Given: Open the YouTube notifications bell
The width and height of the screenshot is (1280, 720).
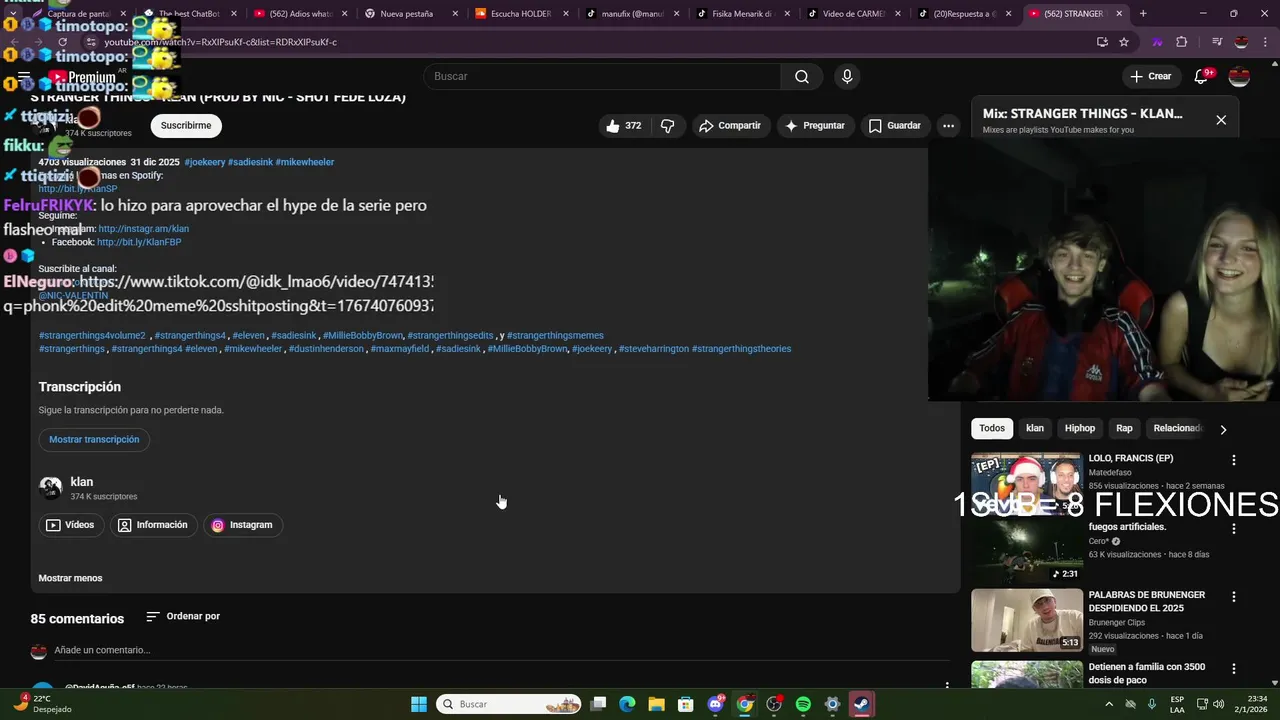Looking at the screenshot, I should pyautogui.click(x=1202, y=76).
